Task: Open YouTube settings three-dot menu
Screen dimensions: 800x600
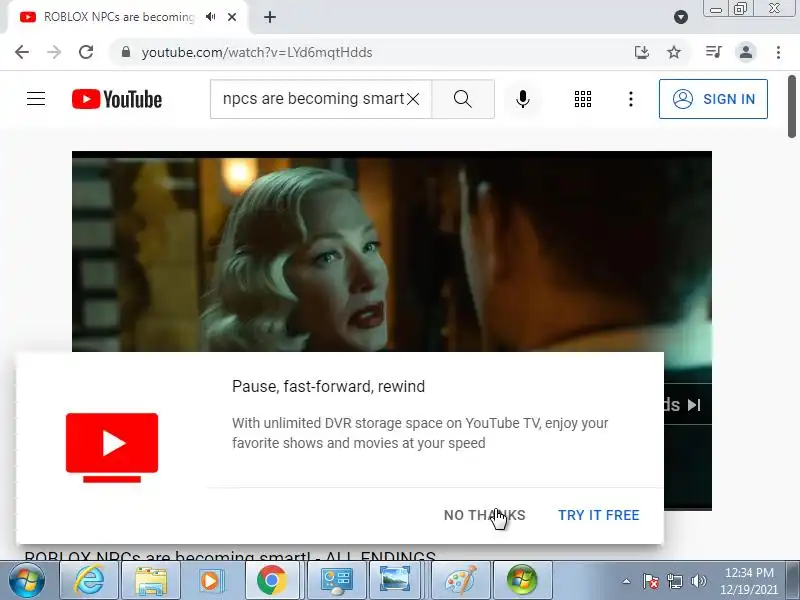Action: [x=631, y=99]
